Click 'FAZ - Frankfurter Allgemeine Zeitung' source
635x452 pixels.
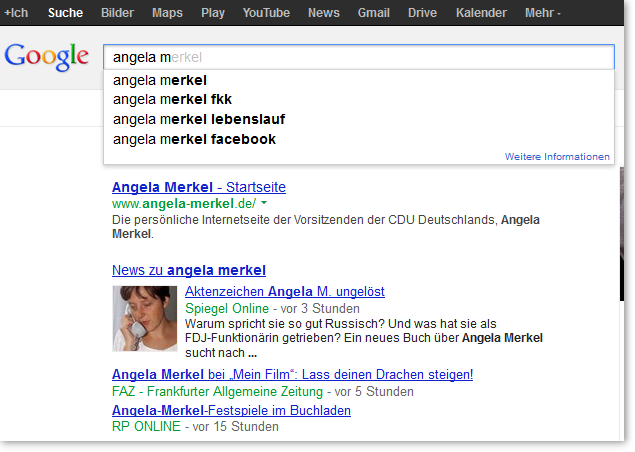coord(217,392)
